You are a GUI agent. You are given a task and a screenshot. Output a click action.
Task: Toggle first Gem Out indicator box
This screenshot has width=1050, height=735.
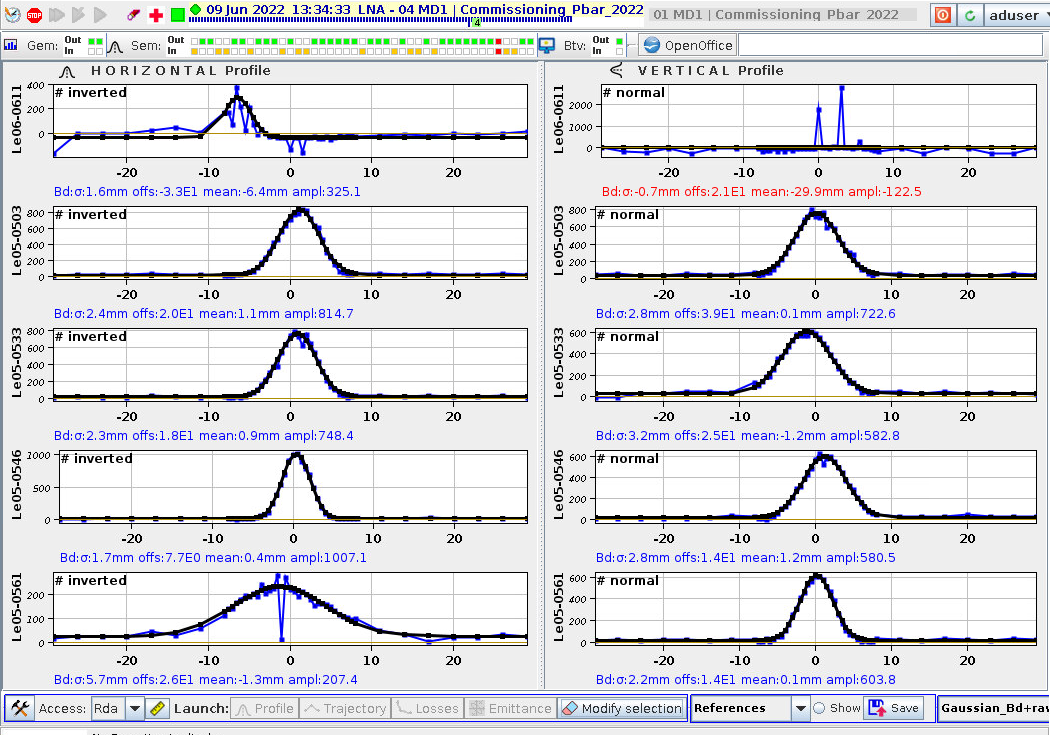[92, 41]
